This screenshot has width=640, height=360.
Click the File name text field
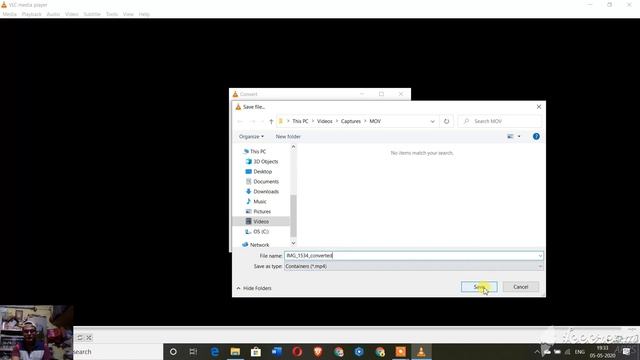click(x=410, y=256)
